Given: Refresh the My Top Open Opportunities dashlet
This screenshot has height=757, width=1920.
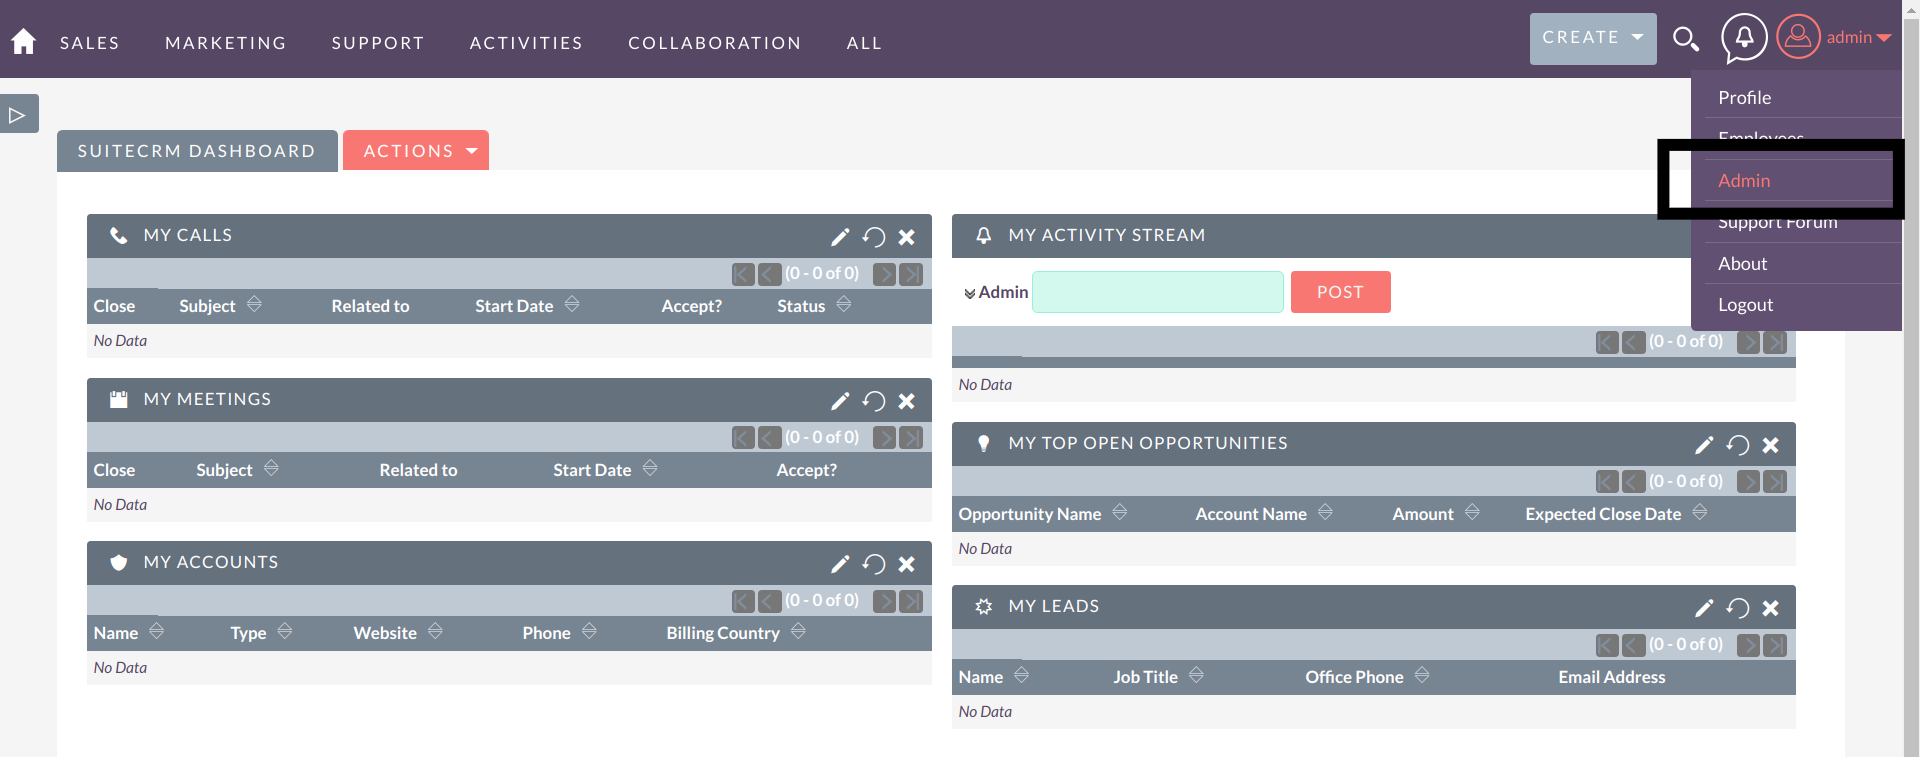Looking at the screenshot, I should pos(1738,445).
